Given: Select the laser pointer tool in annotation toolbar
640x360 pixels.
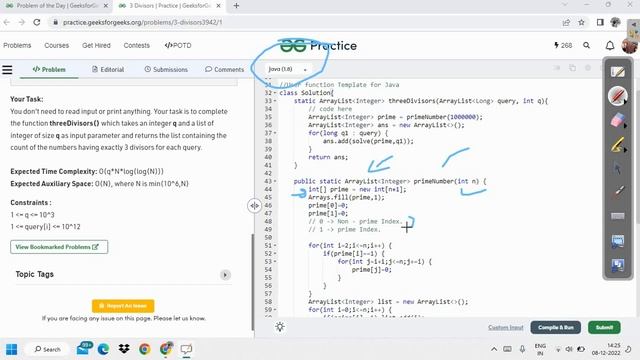Looking at the screenshot, I should click(x=618, y=192).
